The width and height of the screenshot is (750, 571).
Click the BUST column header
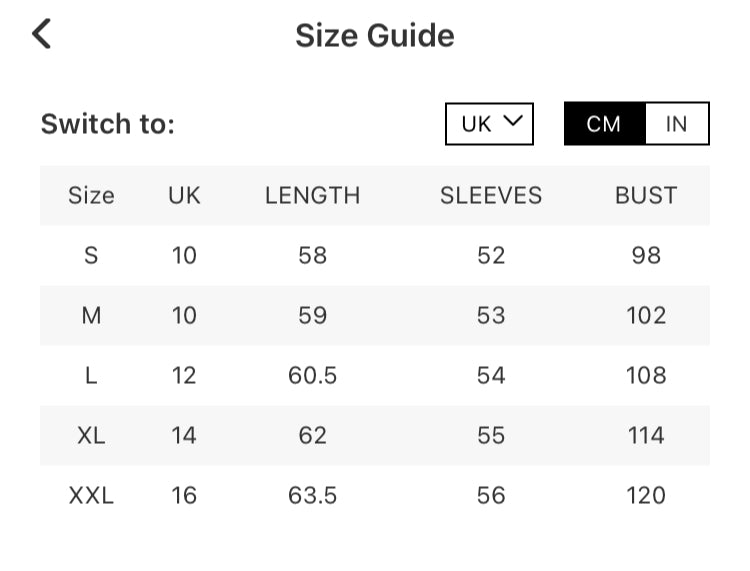coord(646,195)
